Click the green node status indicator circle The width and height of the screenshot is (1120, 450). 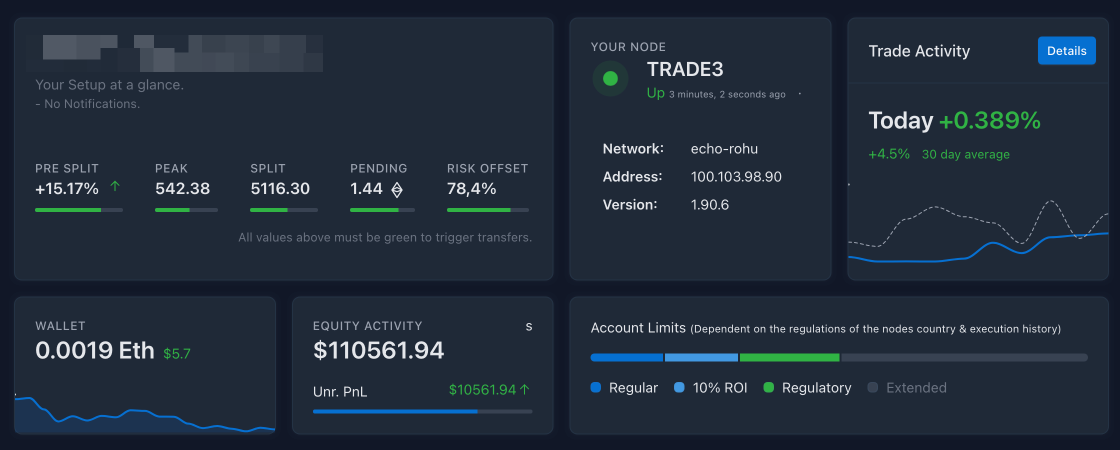tap(610, 78)
